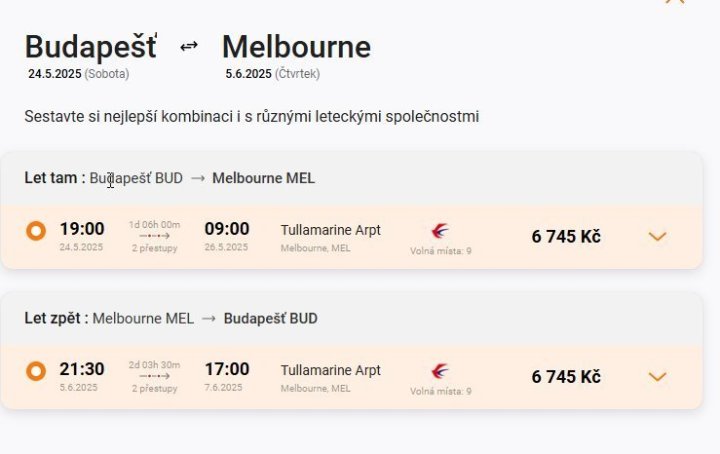720x454 pixels.
Task: Click the outbound 6 745 Kč price
Action: coord(566,236)
